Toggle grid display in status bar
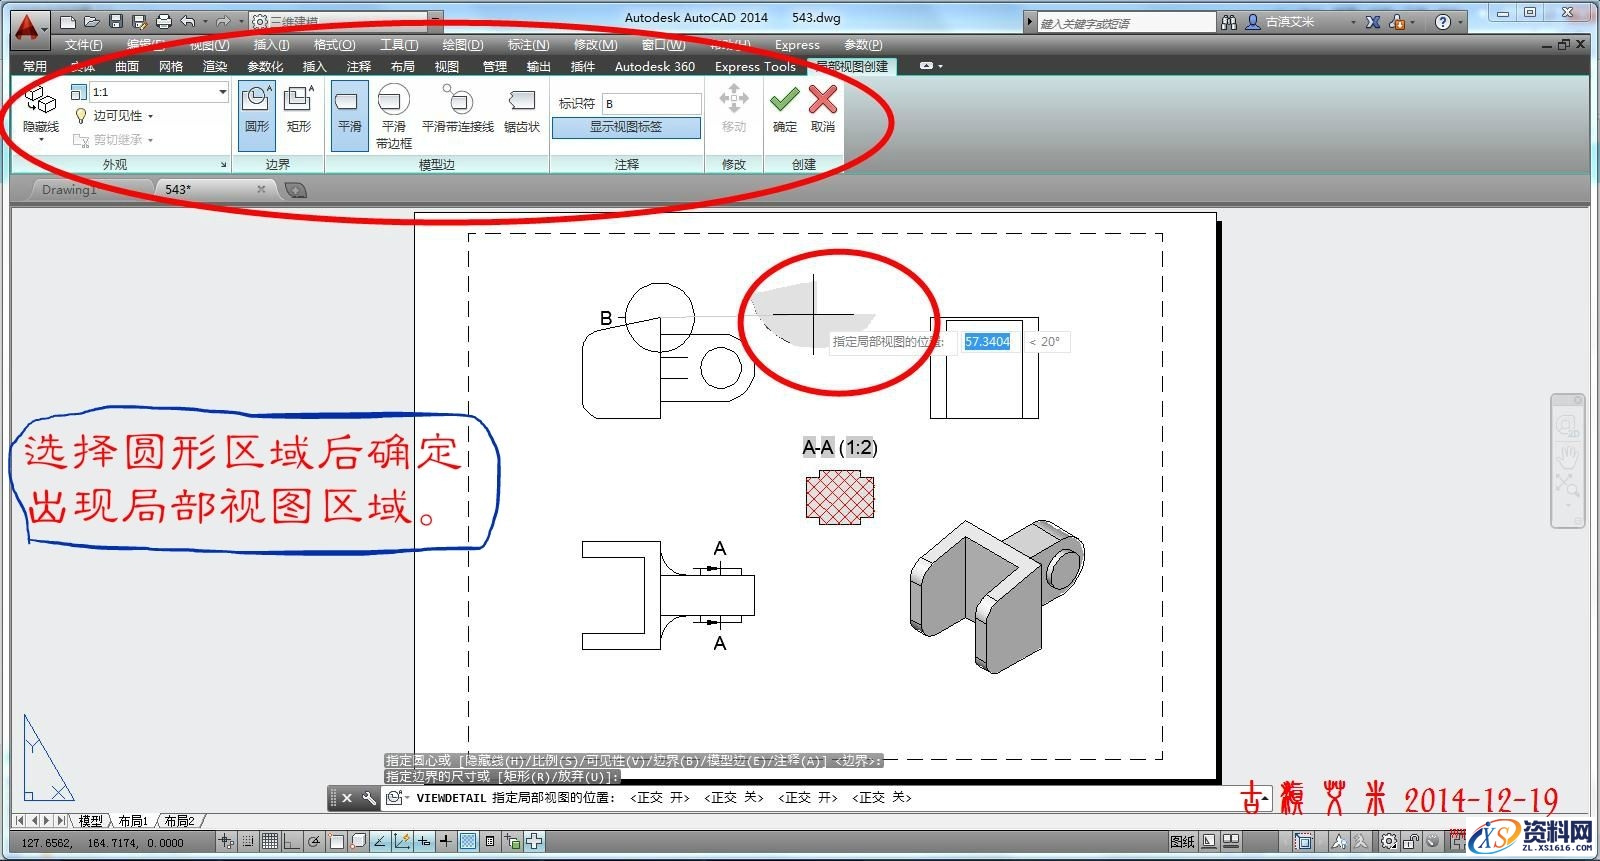This screenshot has width=1600, height=861. coord(270,842)
